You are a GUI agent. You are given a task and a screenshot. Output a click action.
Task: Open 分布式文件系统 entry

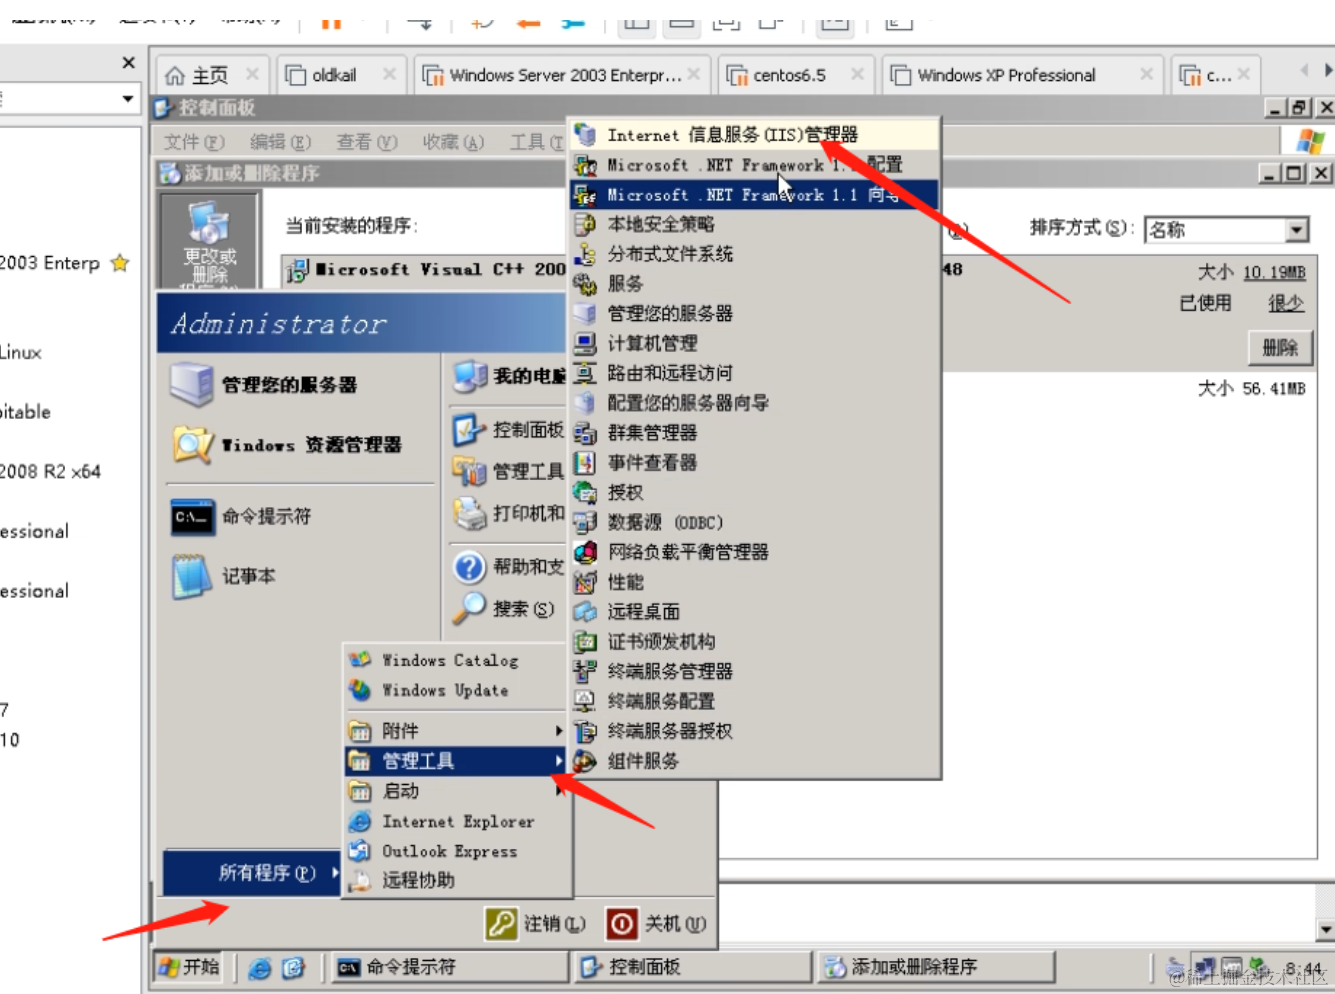pyautogui.click(x=755, y=254)
